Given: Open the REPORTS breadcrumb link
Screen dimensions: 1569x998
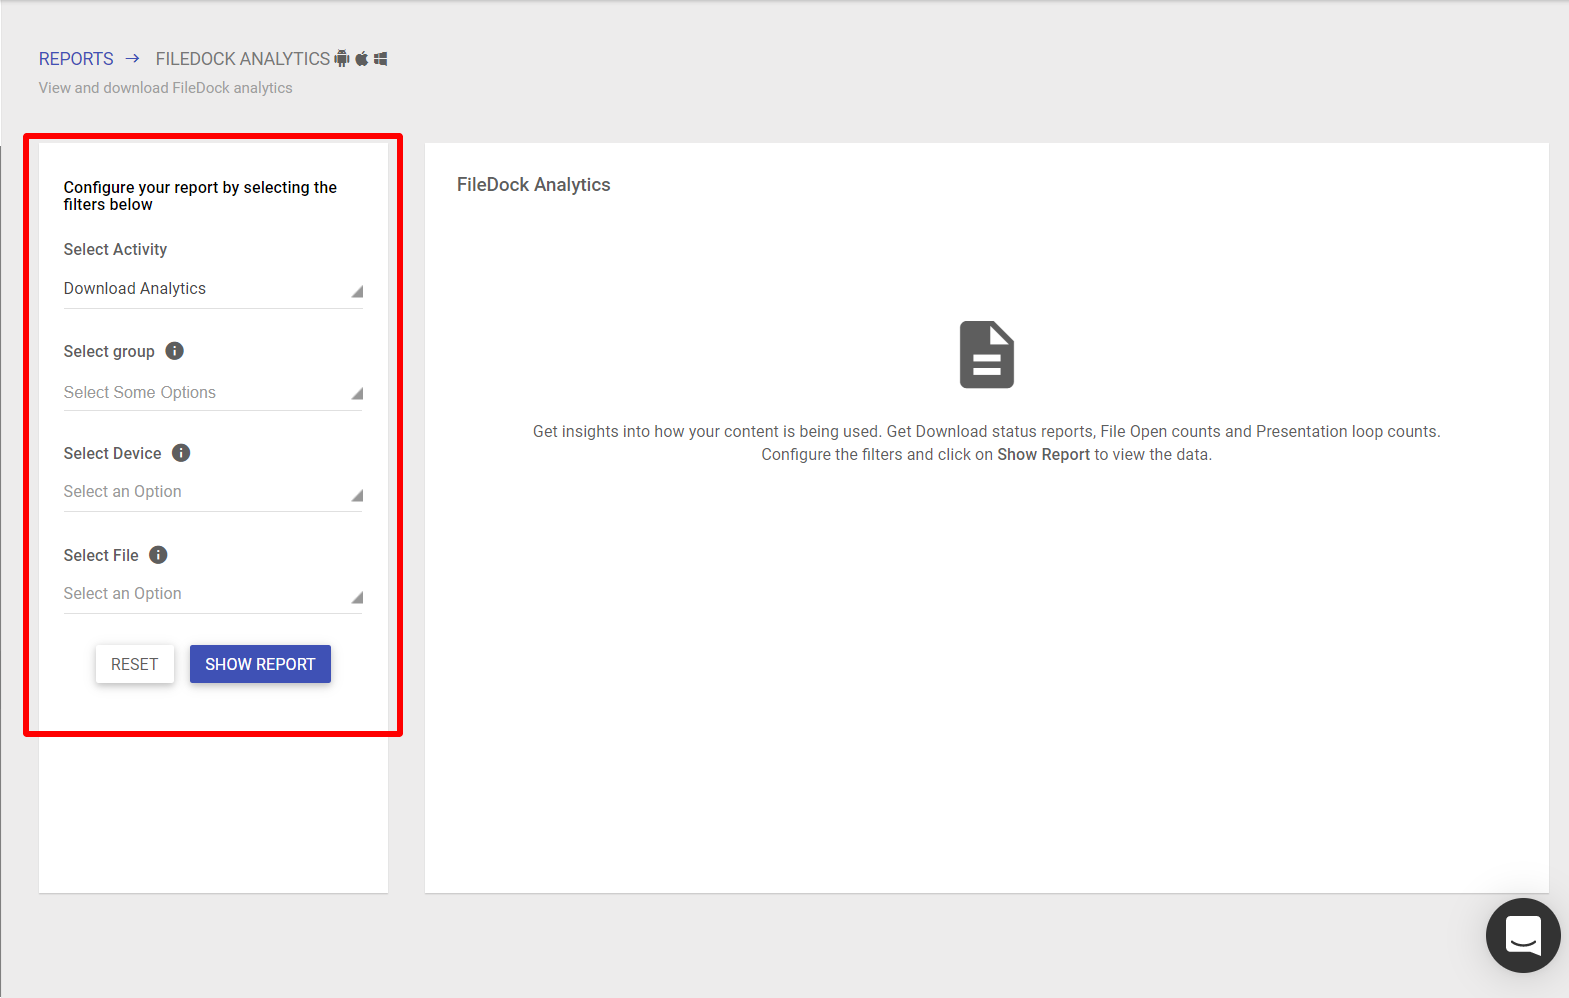Looking at the screenshot, I should (x=76, y=59).
